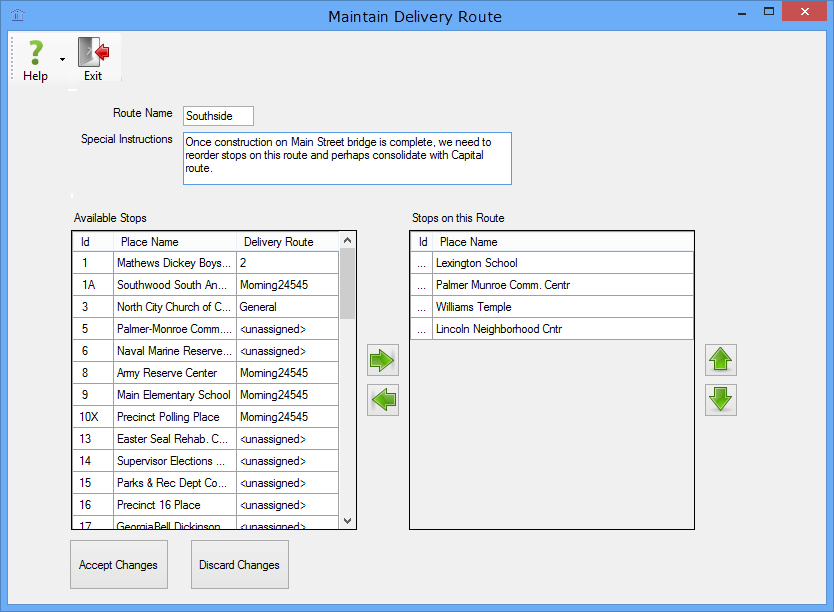Click inside Special Instructions text box
The image size is (834, 612).
click(x=347, y=158)
